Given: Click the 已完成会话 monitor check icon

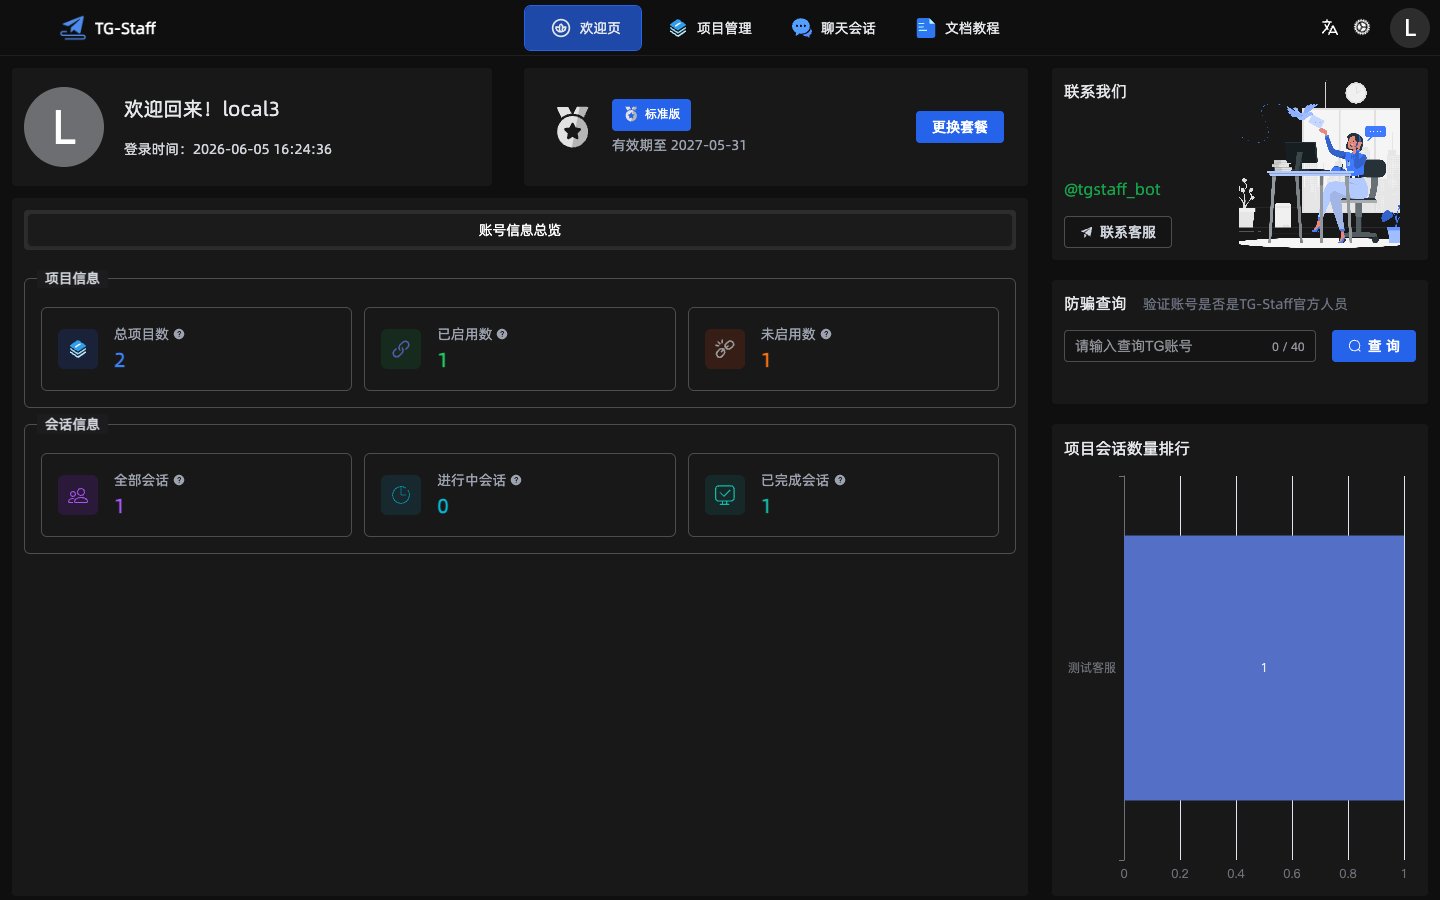Looking at the screenshot, I should pos(725,495).
